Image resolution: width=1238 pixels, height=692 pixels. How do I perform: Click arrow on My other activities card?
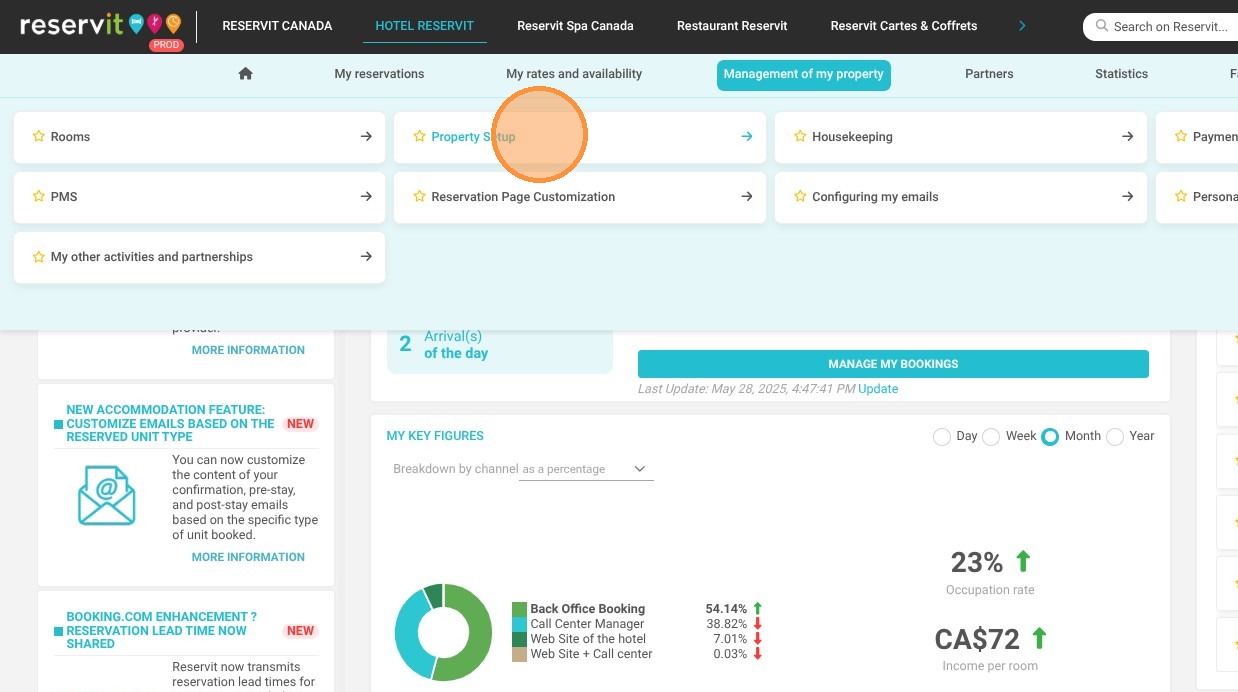[366, 257]
